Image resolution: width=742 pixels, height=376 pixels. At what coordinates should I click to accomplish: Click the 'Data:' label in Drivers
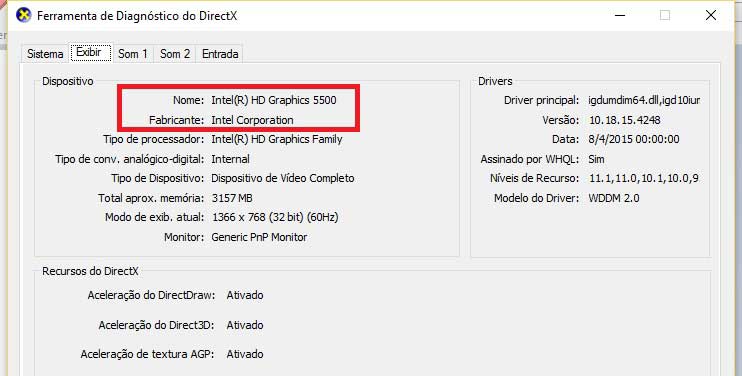coord(565,140)
